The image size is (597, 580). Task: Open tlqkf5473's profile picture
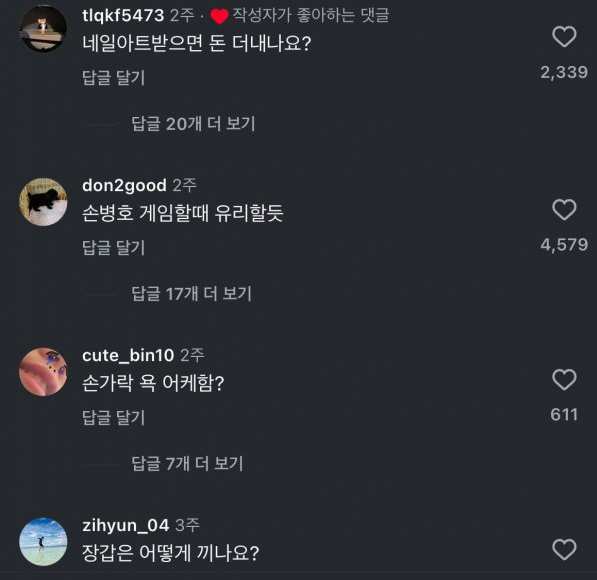click(43, 29)
